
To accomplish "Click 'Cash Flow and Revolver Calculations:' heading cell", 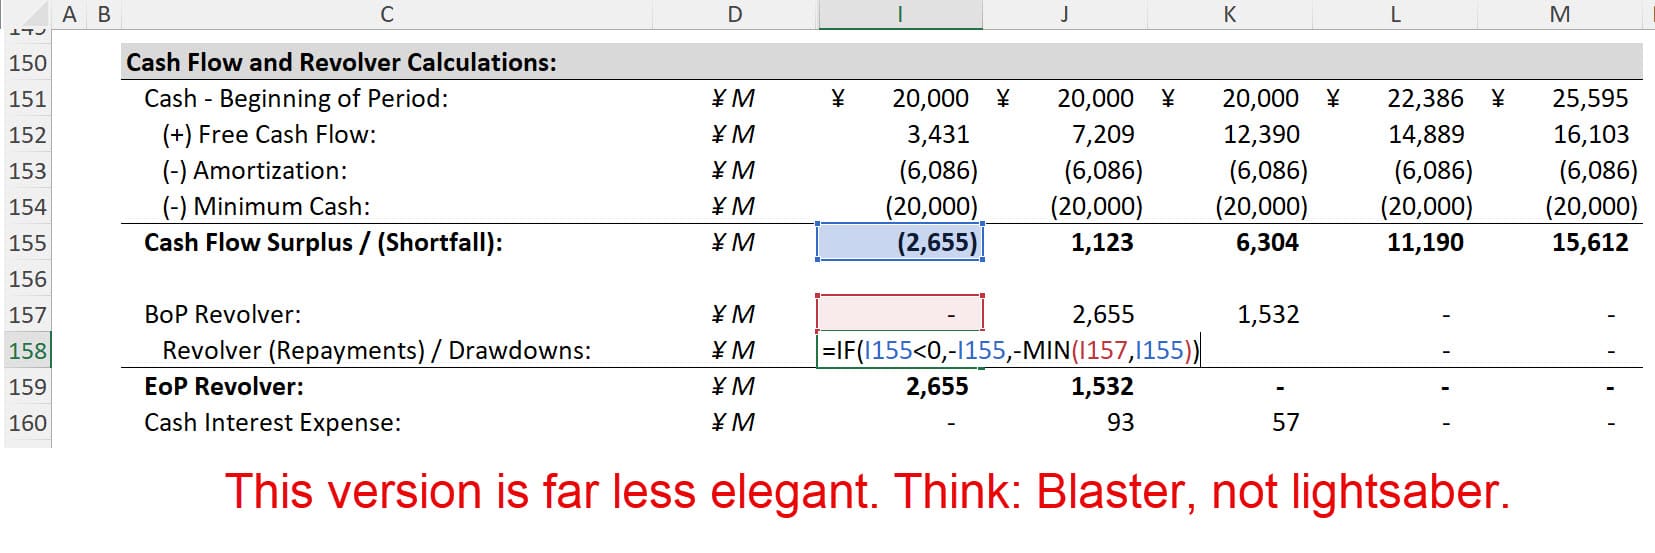I will tap(341, 62).
